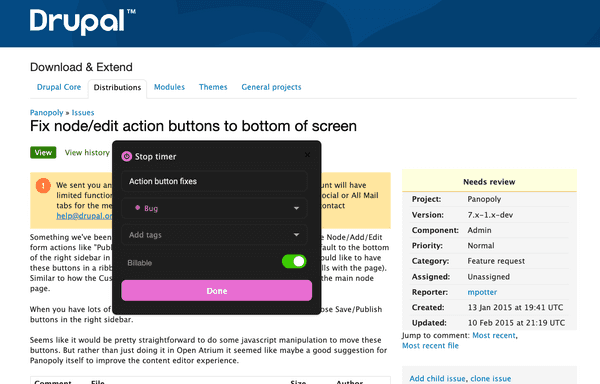Select the Normal priority value
The height and width of the screenshot is (384, 600).
(481, 246)
